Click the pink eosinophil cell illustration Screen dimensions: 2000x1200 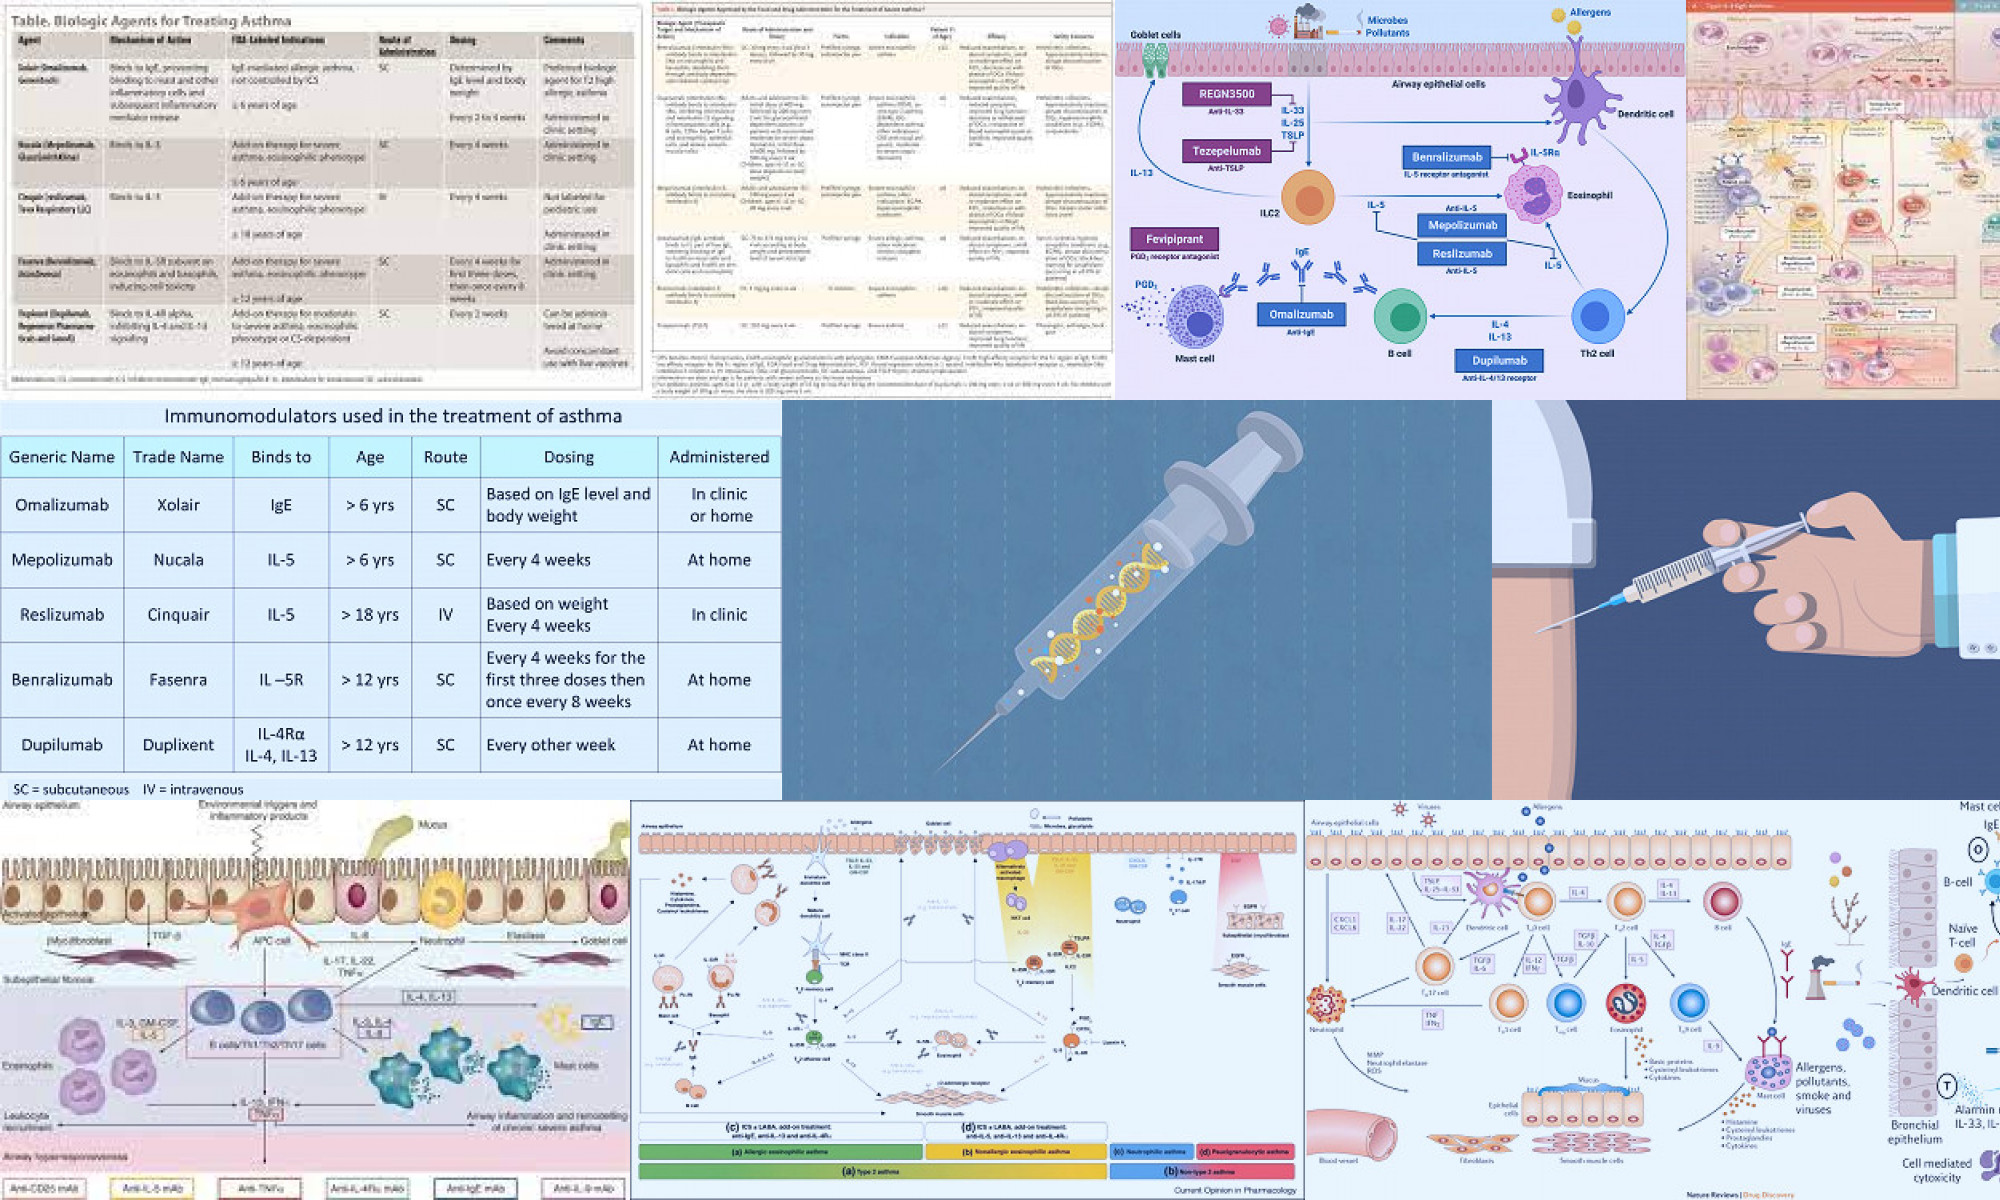(x=1533, y=193)
